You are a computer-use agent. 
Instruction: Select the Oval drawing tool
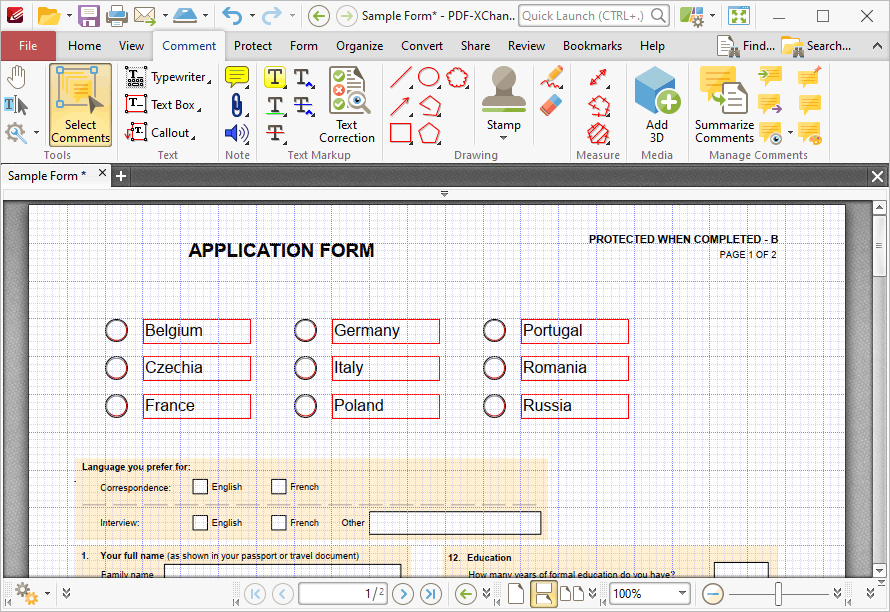pyautogui.click(x=429, y=77)
